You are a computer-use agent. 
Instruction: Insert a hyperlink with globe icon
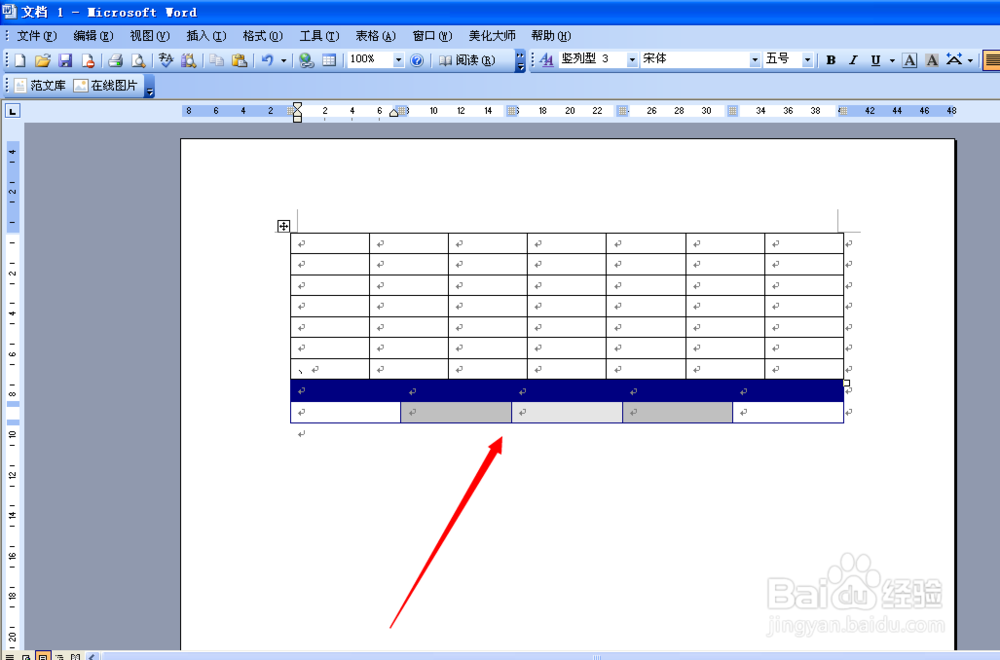pyautogui.click(x=307, y=61)
